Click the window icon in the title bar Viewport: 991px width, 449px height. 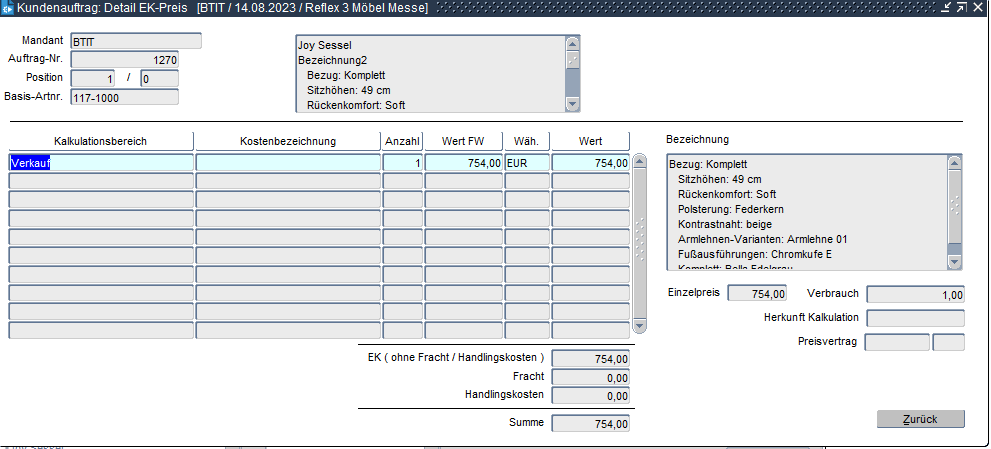[8, 8]
